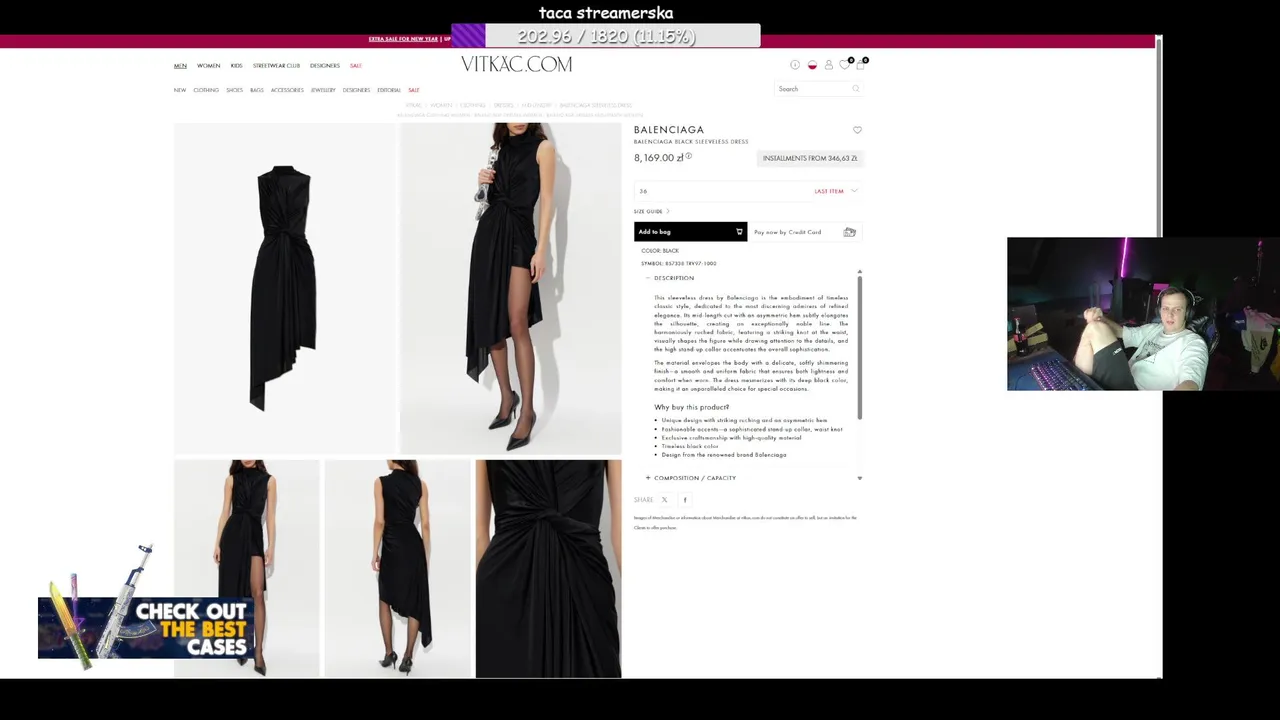
Task: Open the Accessories category
Action: click(x=287, y=90)
